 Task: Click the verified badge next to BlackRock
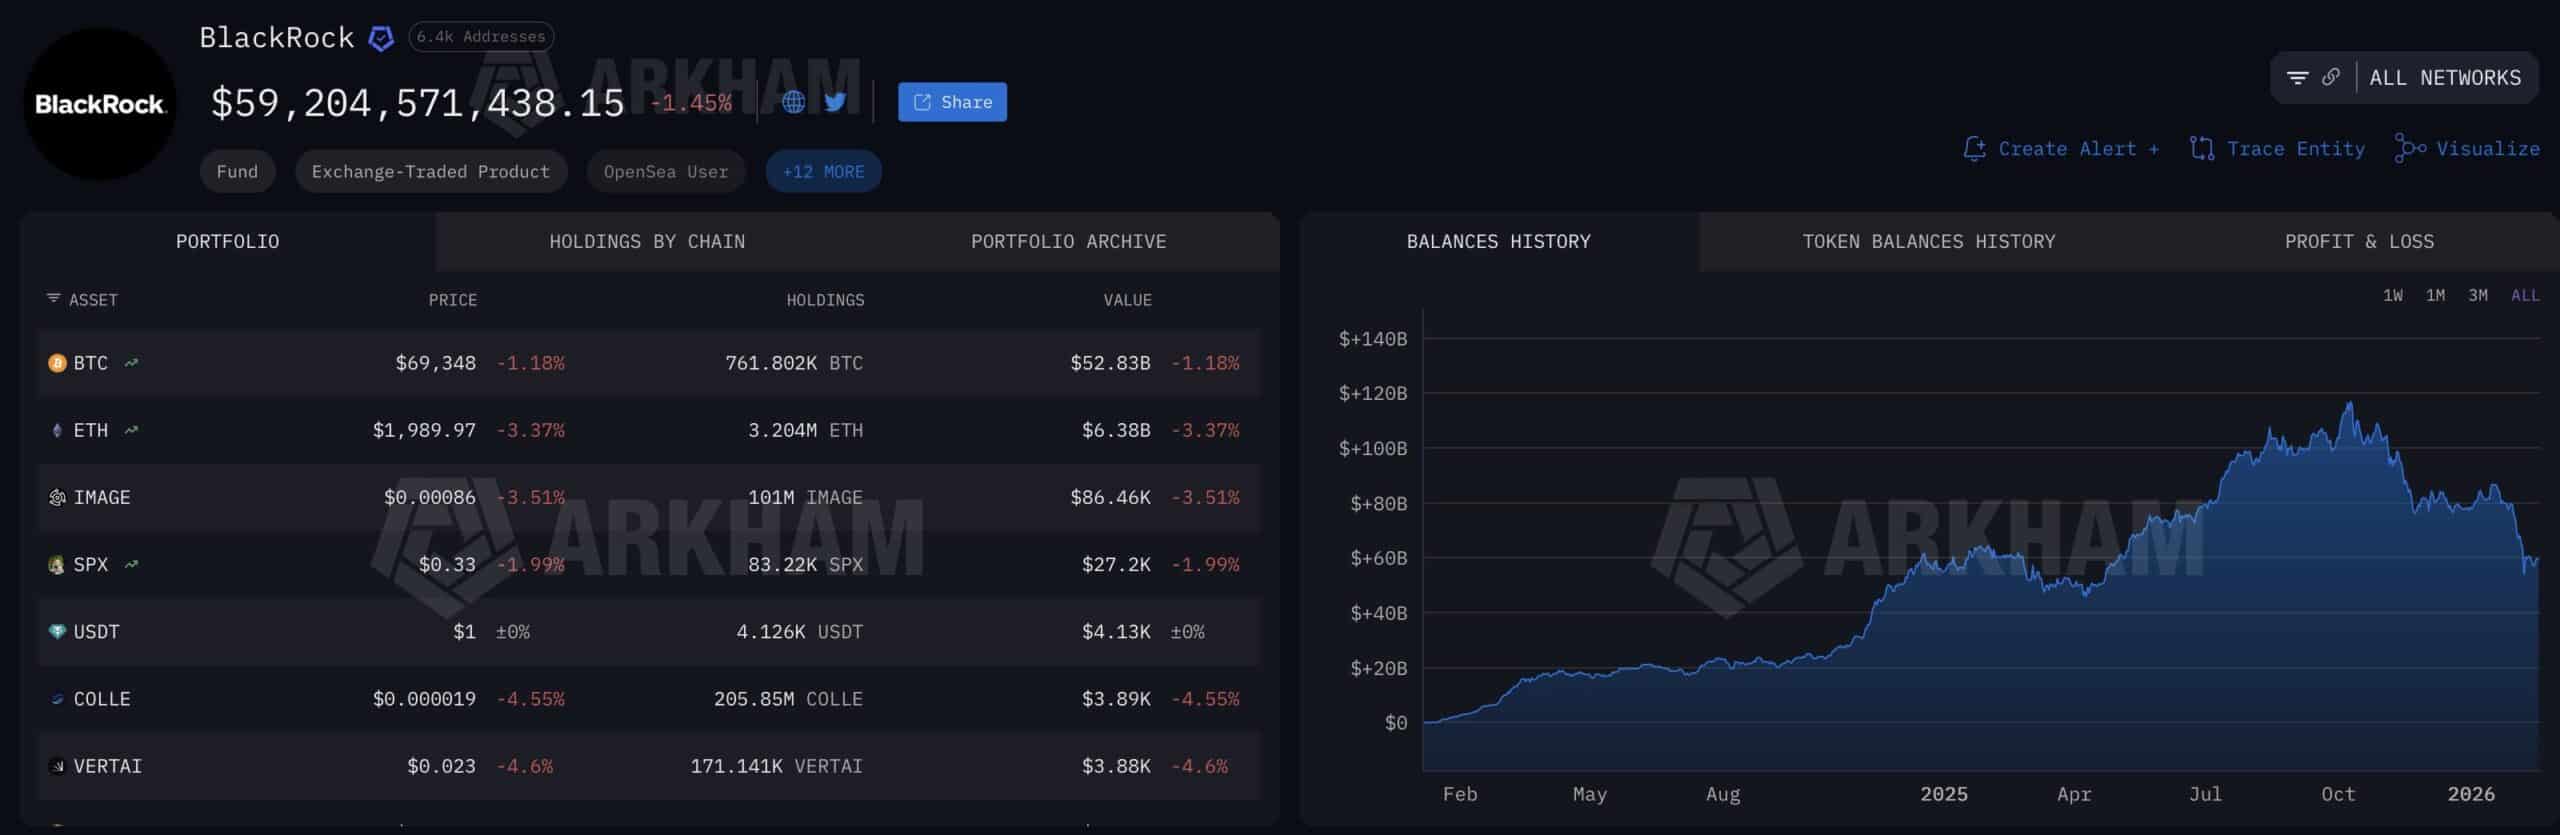[381, 38]
